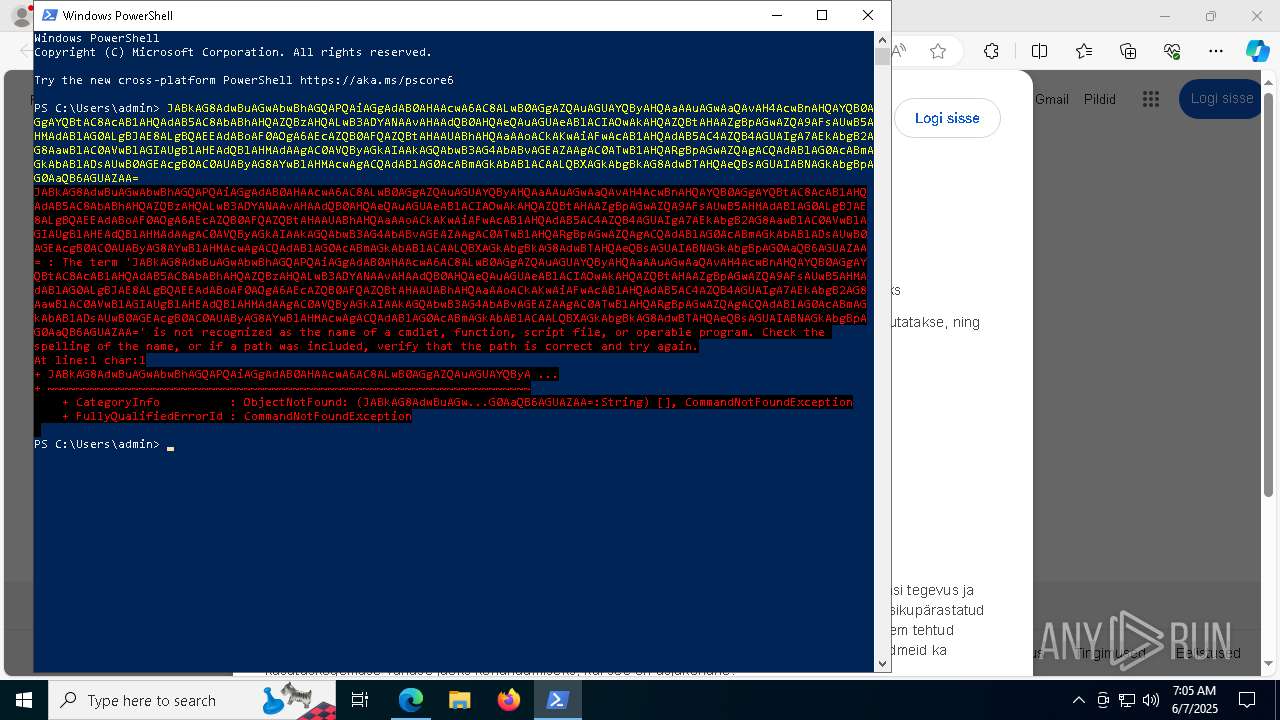The width and height of the screenshot is (1280, 720).
Task: Add page to favorites with the Edge star icon
Action: [x=938, y=51]
